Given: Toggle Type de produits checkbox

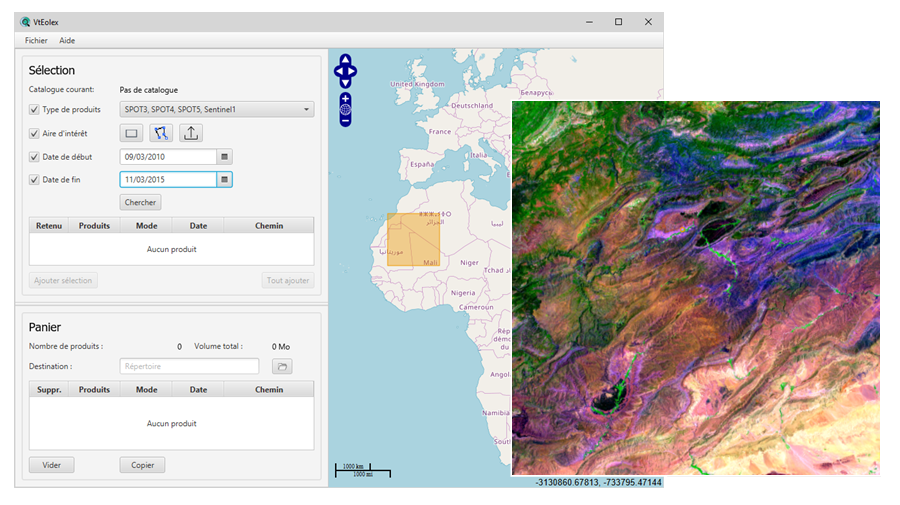Looking at the screenshot, I should click(x=34, y=109).
